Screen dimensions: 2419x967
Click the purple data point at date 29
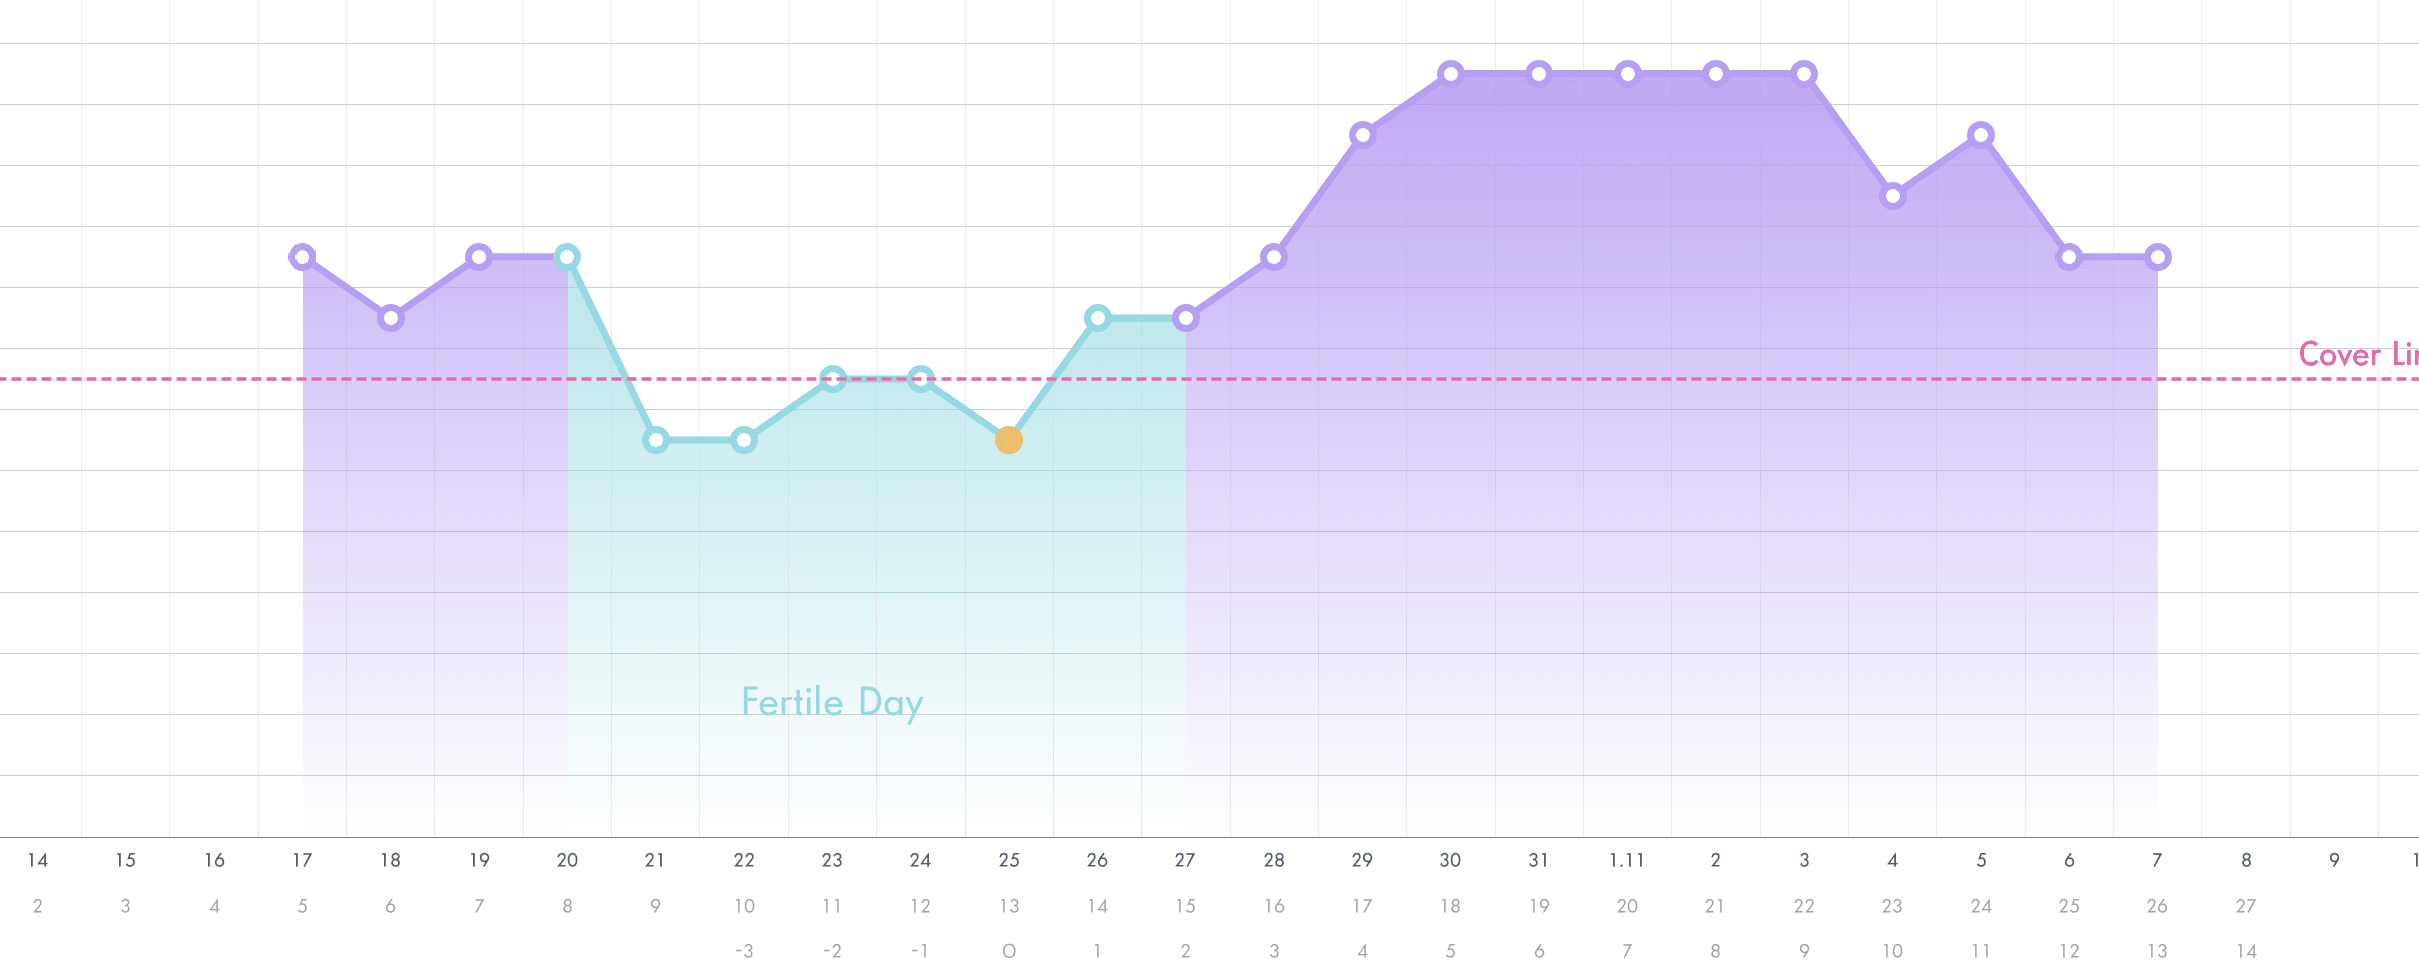[x=1362, y=135]
